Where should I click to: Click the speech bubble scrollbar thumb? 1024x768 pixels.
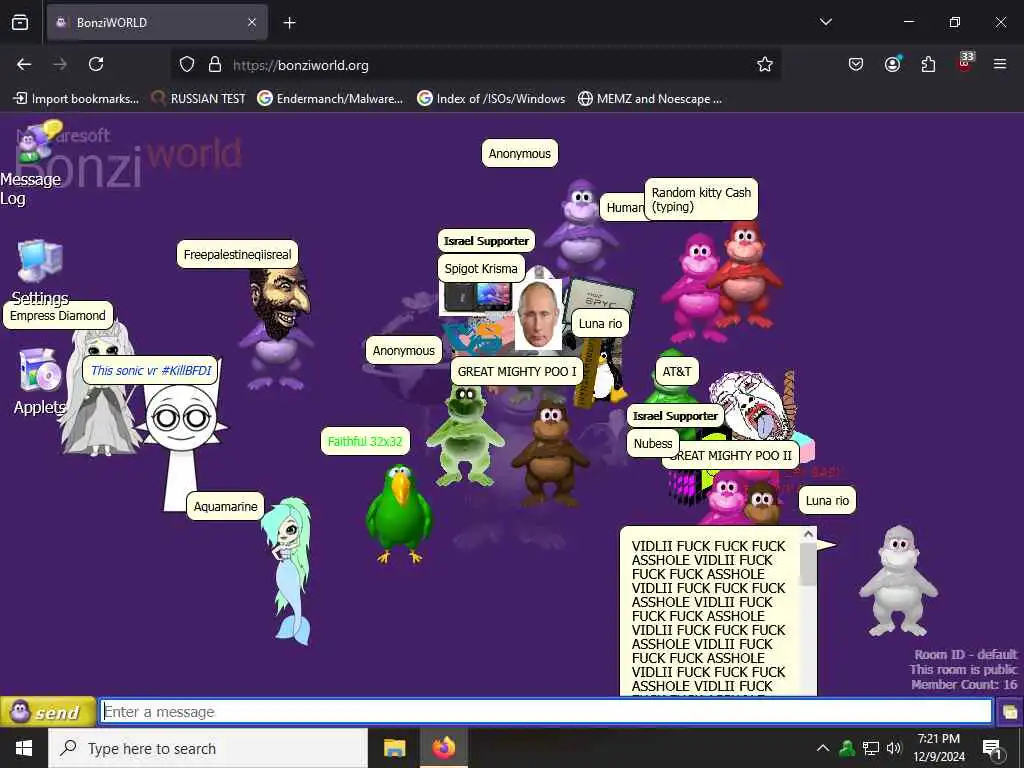[x=808, y=564]
